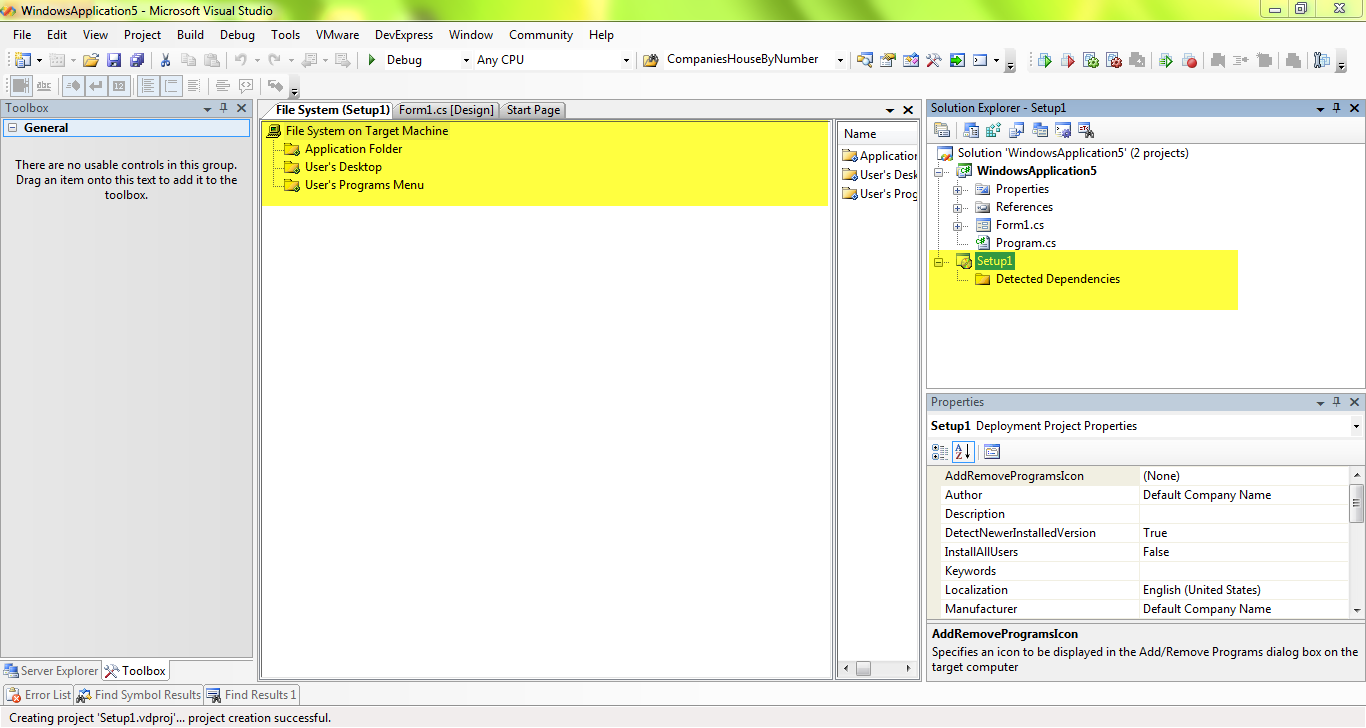Click the Author property value field

pos(1244,495)
